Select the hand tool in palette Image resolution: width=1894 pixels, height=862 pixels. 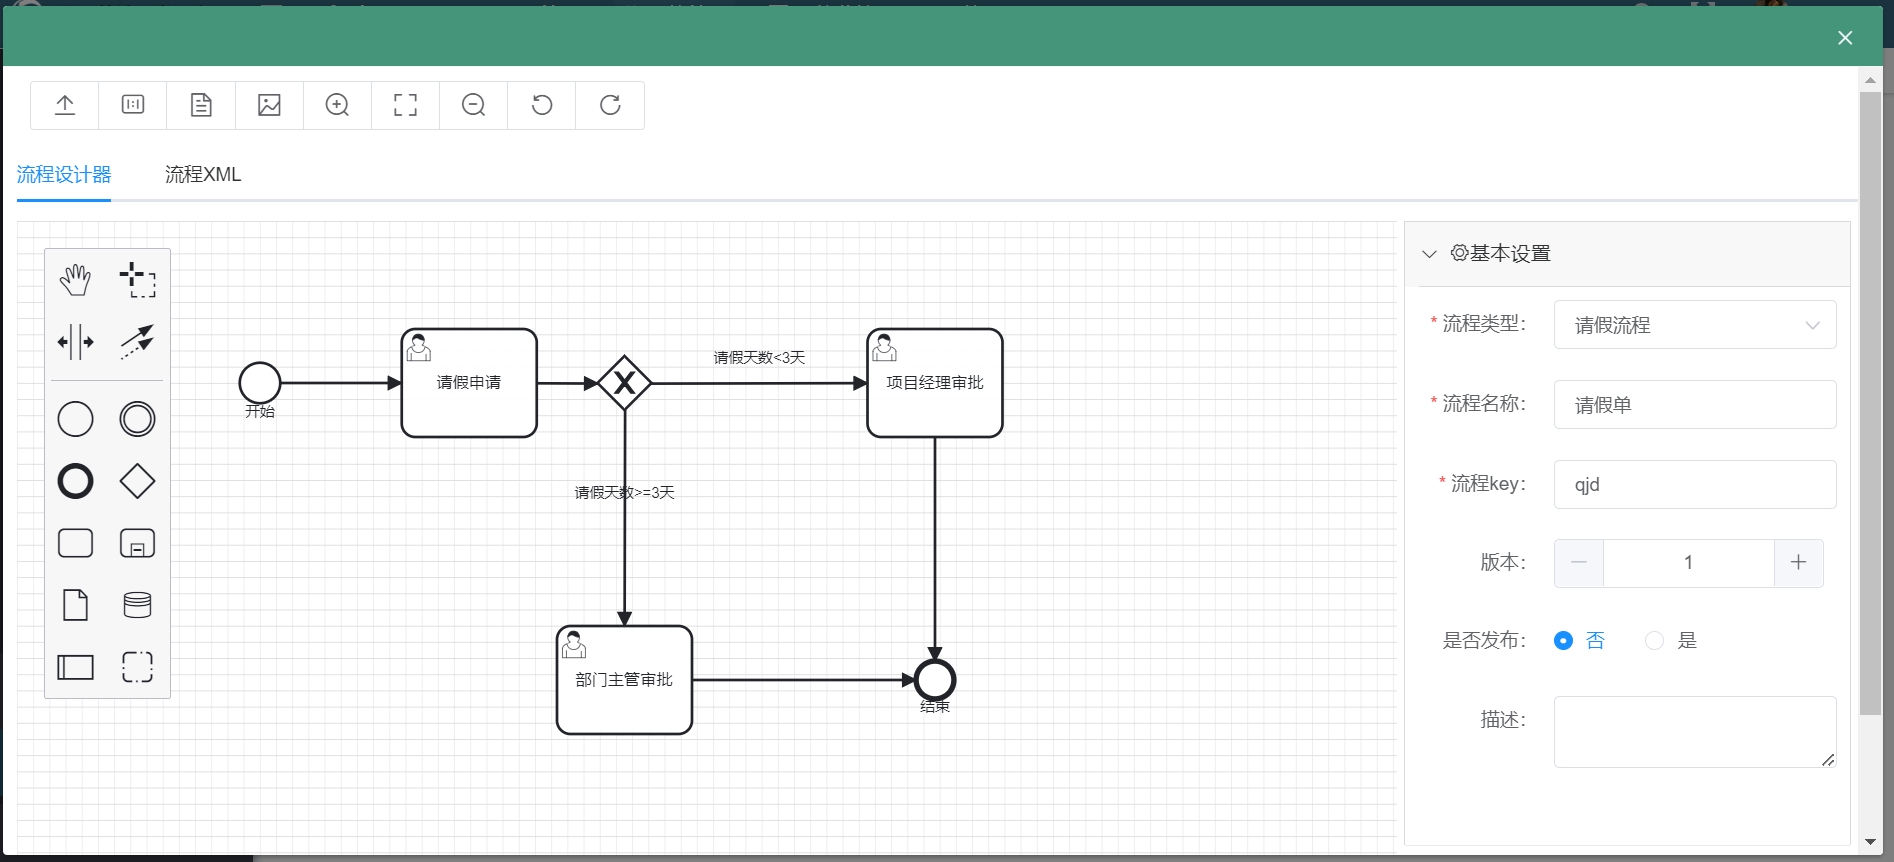pyautogui.click(x=75, y=280)
